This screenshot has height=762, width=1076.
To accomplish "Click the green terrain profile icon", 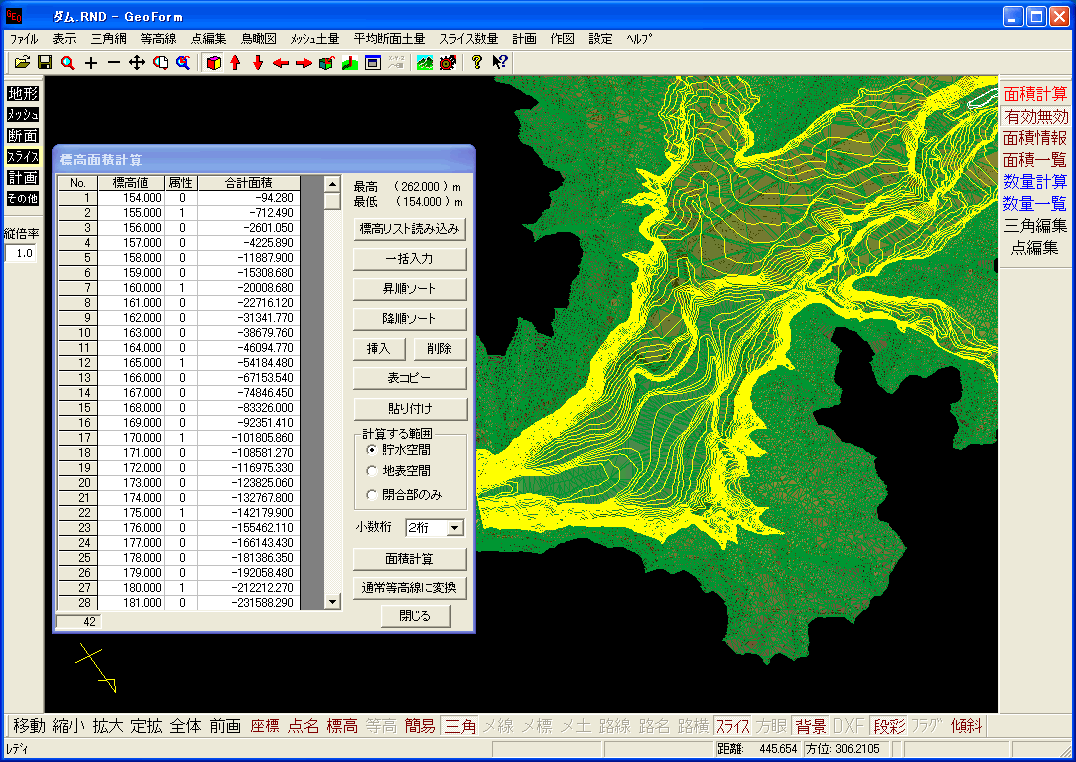I will tap(350, 63).
